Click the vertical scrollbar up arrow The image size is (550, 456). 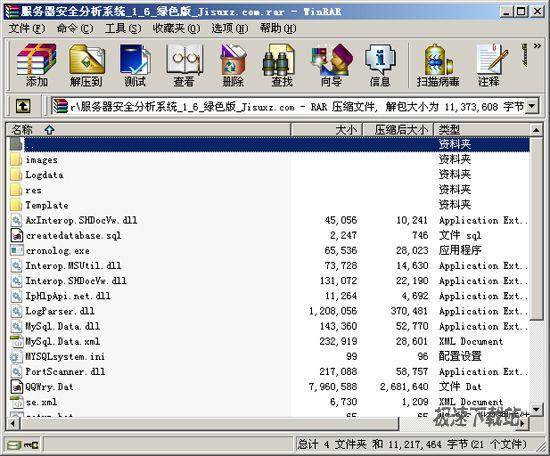(536, 130)
